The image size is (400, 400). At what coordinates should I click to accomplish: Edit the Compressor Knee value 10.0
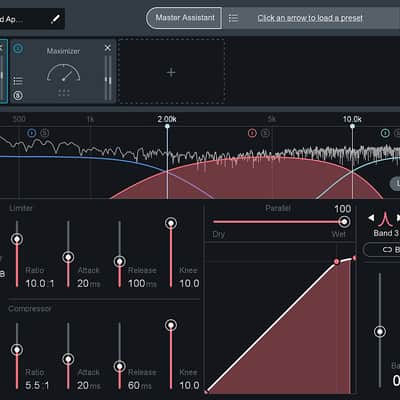coord(189,385)
